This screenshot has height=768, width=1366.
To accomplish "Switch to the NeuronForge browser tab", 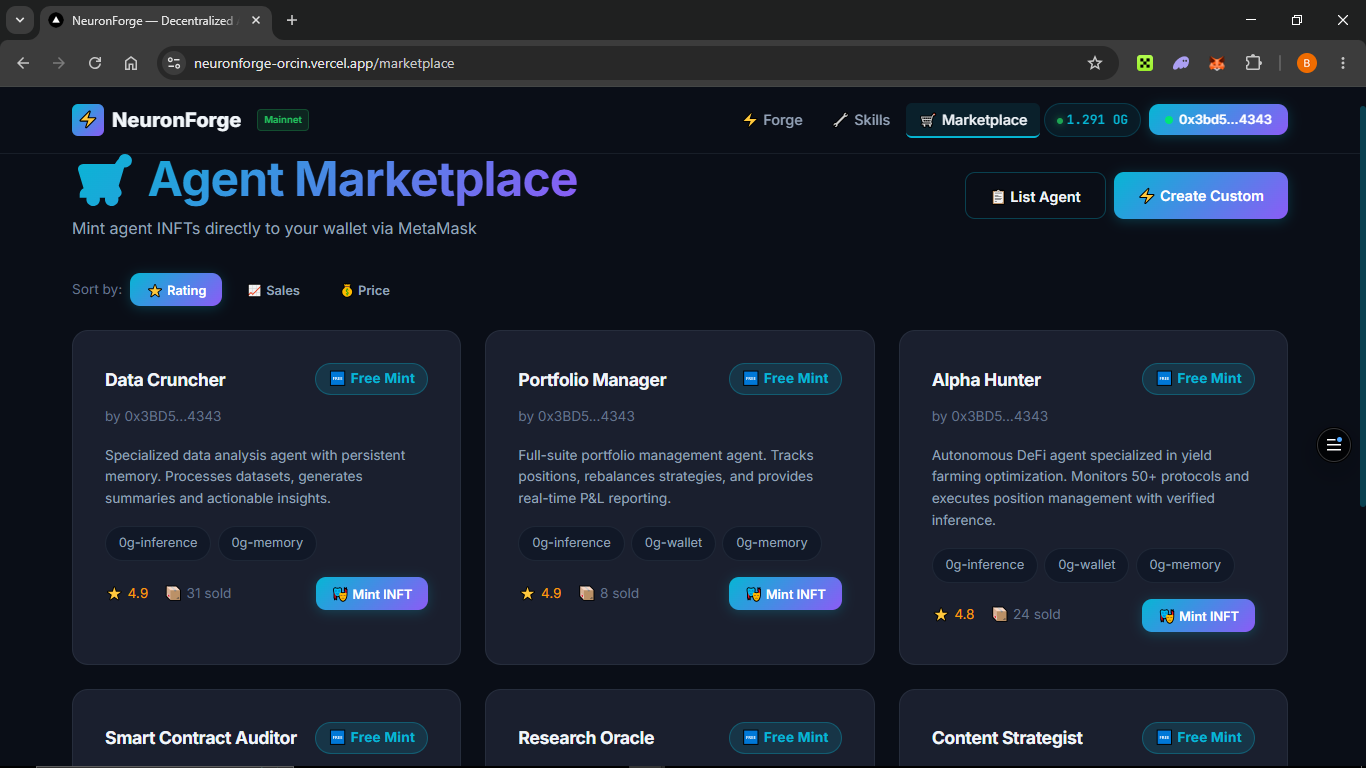I will [156, 21].
